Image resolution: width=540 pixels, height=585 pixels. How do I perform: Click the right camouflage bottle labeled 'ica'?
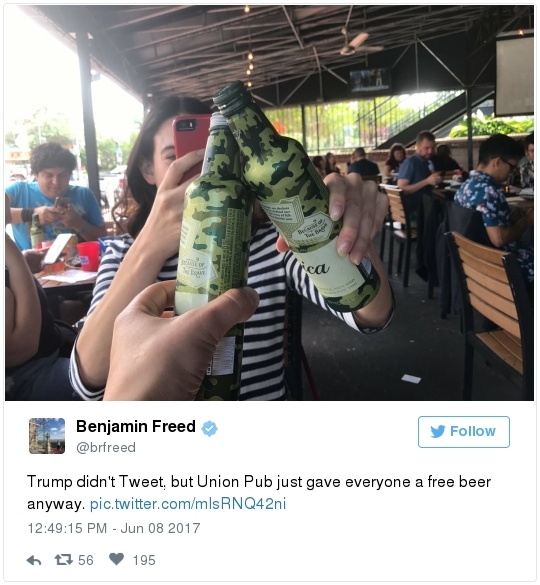click(x=296, y=198)
